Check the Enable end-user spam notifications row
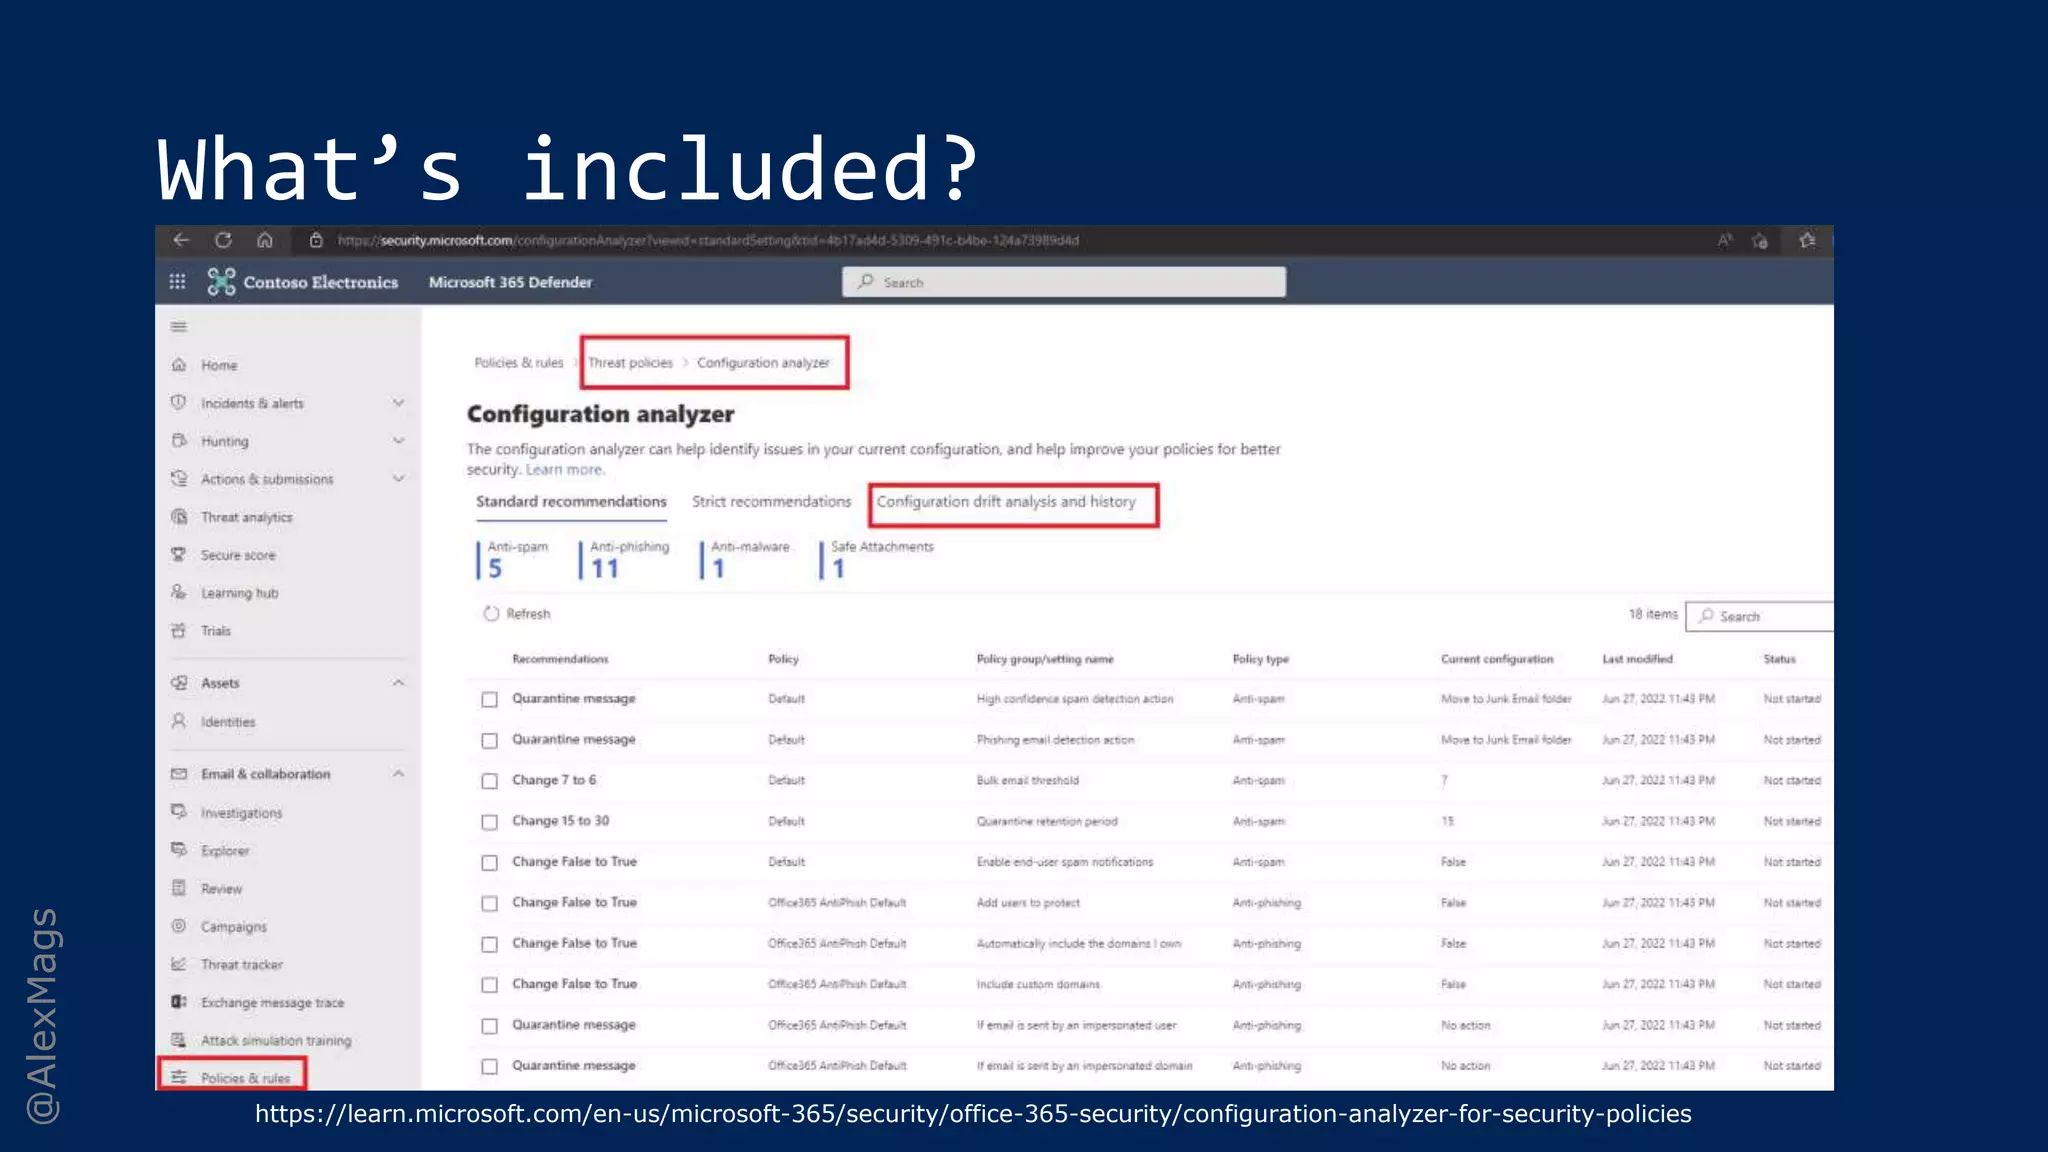The width and height of the screenshot is (2048, 1152). pyautogui.click(x=489, y=863)
